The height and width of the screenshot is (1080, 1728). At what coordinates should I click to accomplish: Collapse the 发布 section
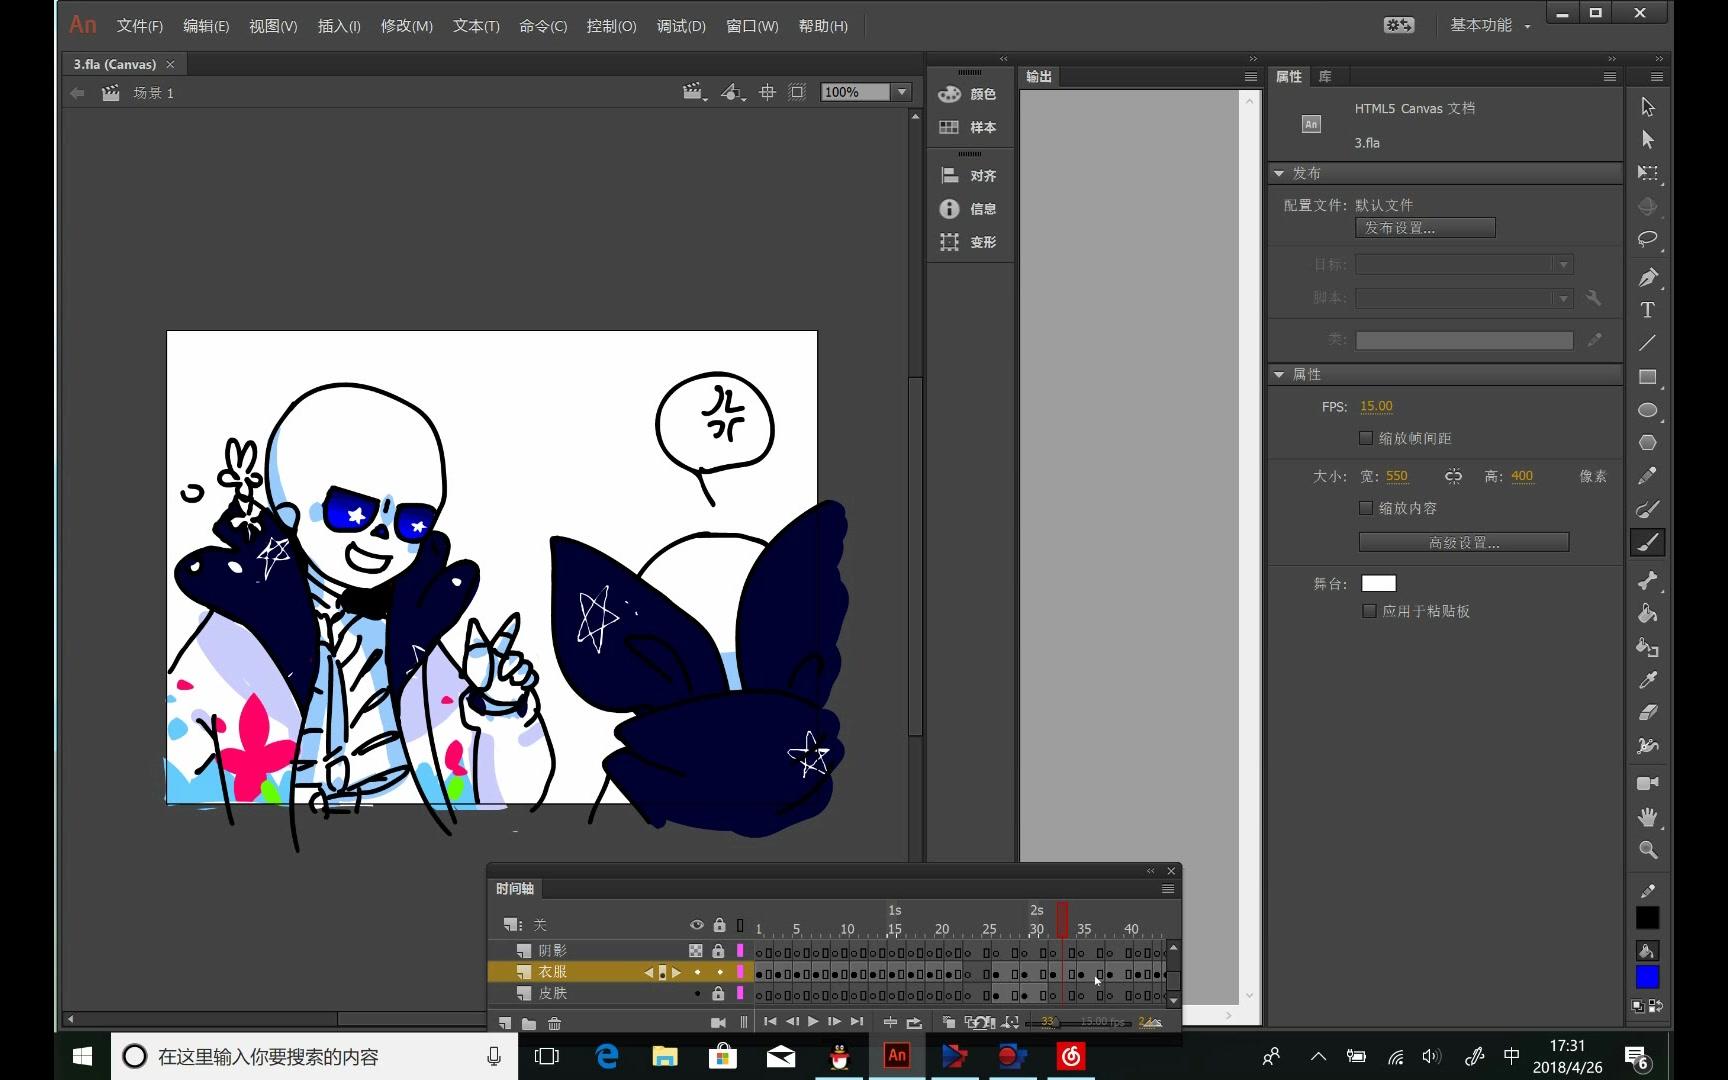pos(1279,173)
